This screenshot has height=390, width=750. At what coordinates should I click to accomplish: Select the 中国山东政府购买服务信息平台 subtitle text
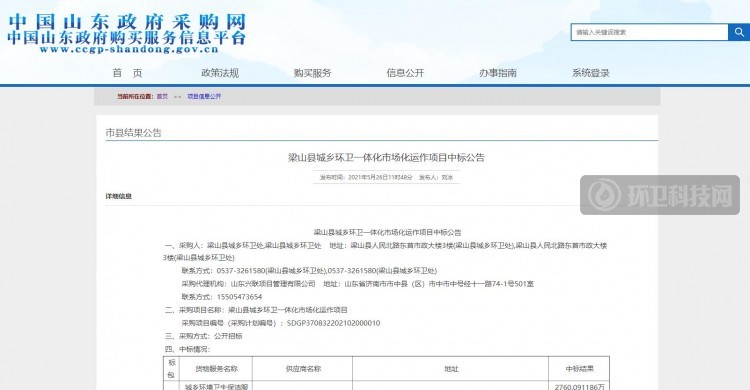pyautogui.click(x=126, y=38)
